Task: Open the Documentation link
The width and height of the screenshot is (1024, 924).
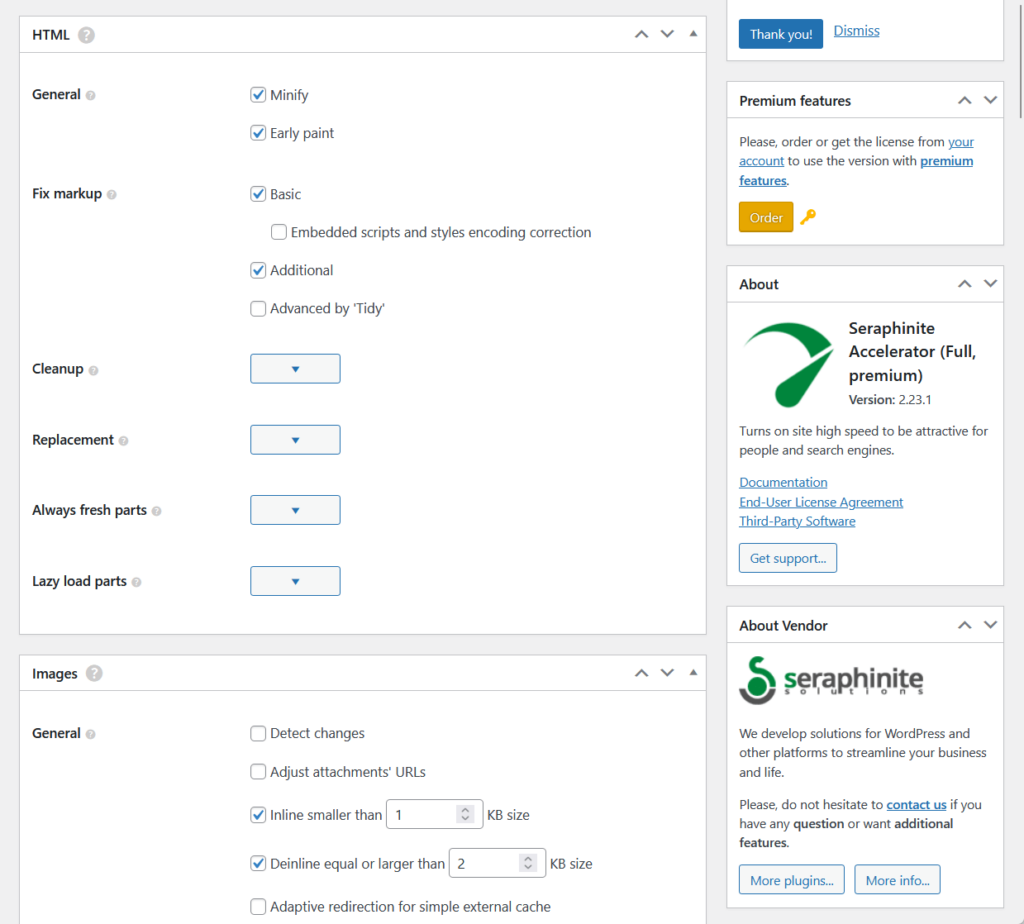Action: [x=783, y=483]
